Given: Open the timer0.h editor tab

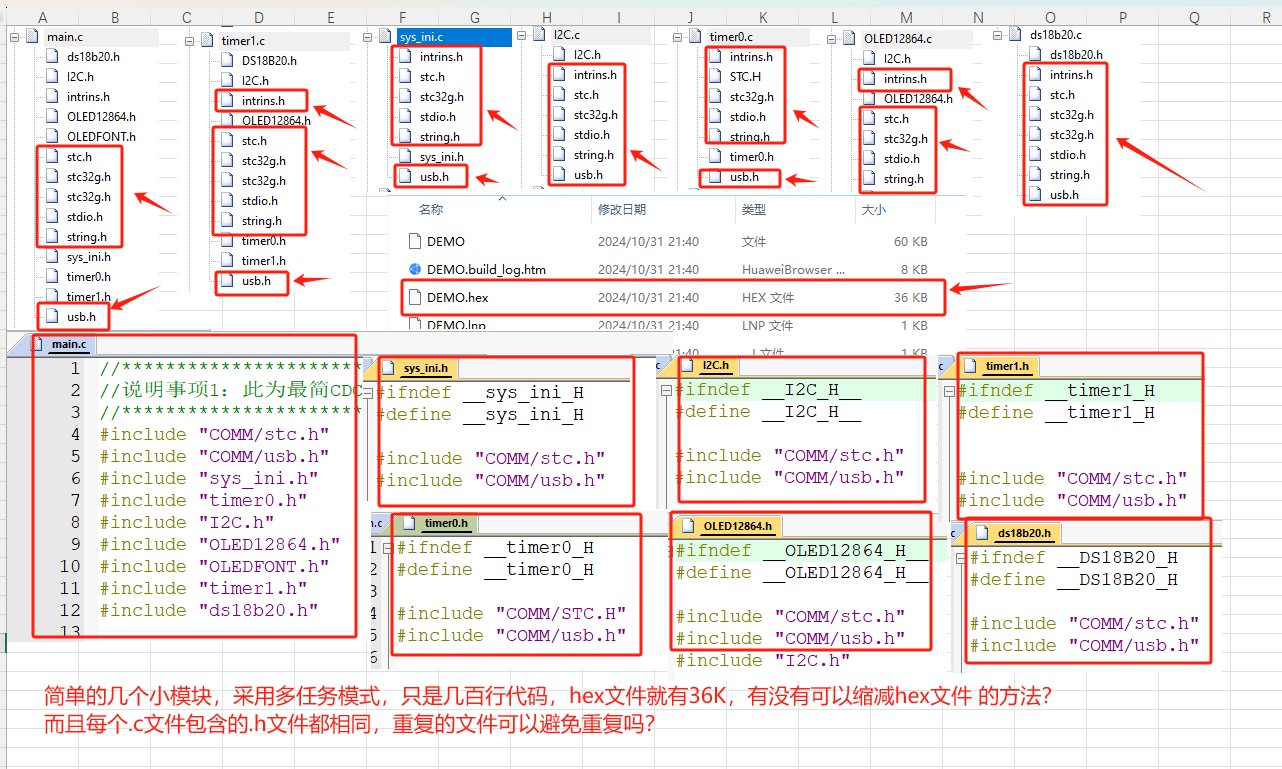Looking at the screenshot, I should [436, 523].
